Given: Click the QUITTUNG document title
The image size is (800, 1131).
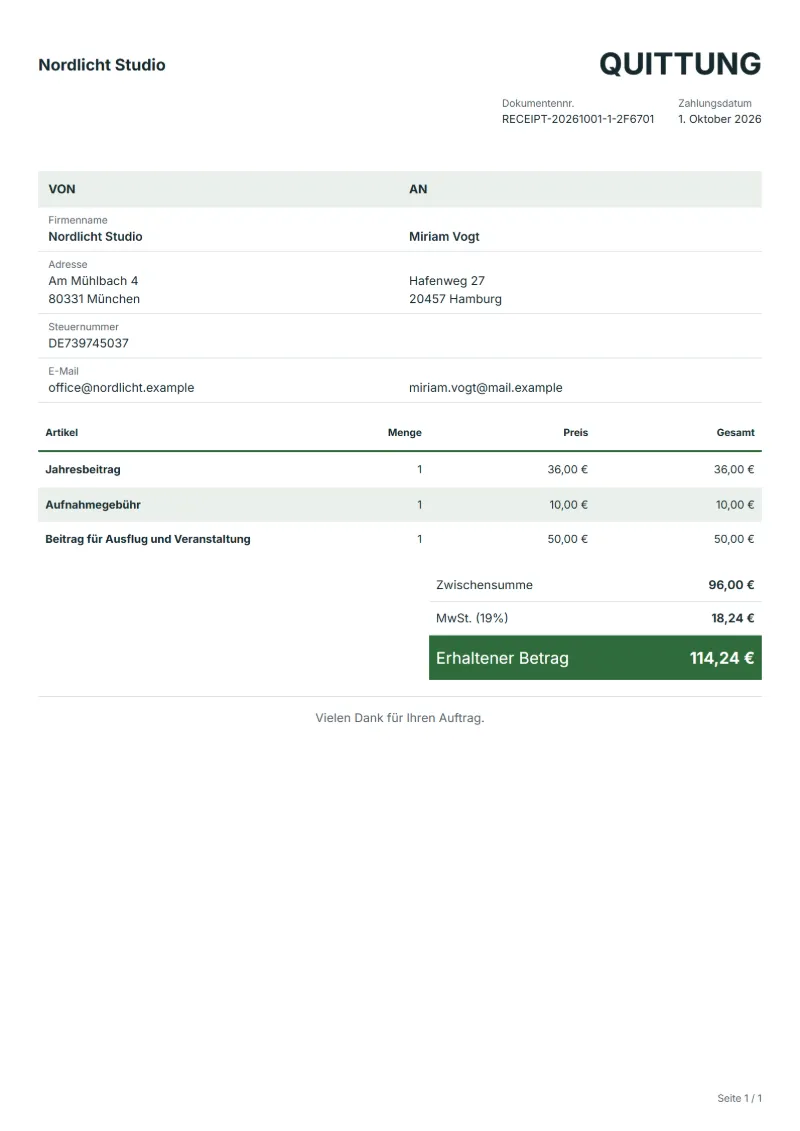Looking at the screenshot, I should [x=680, y=64].
